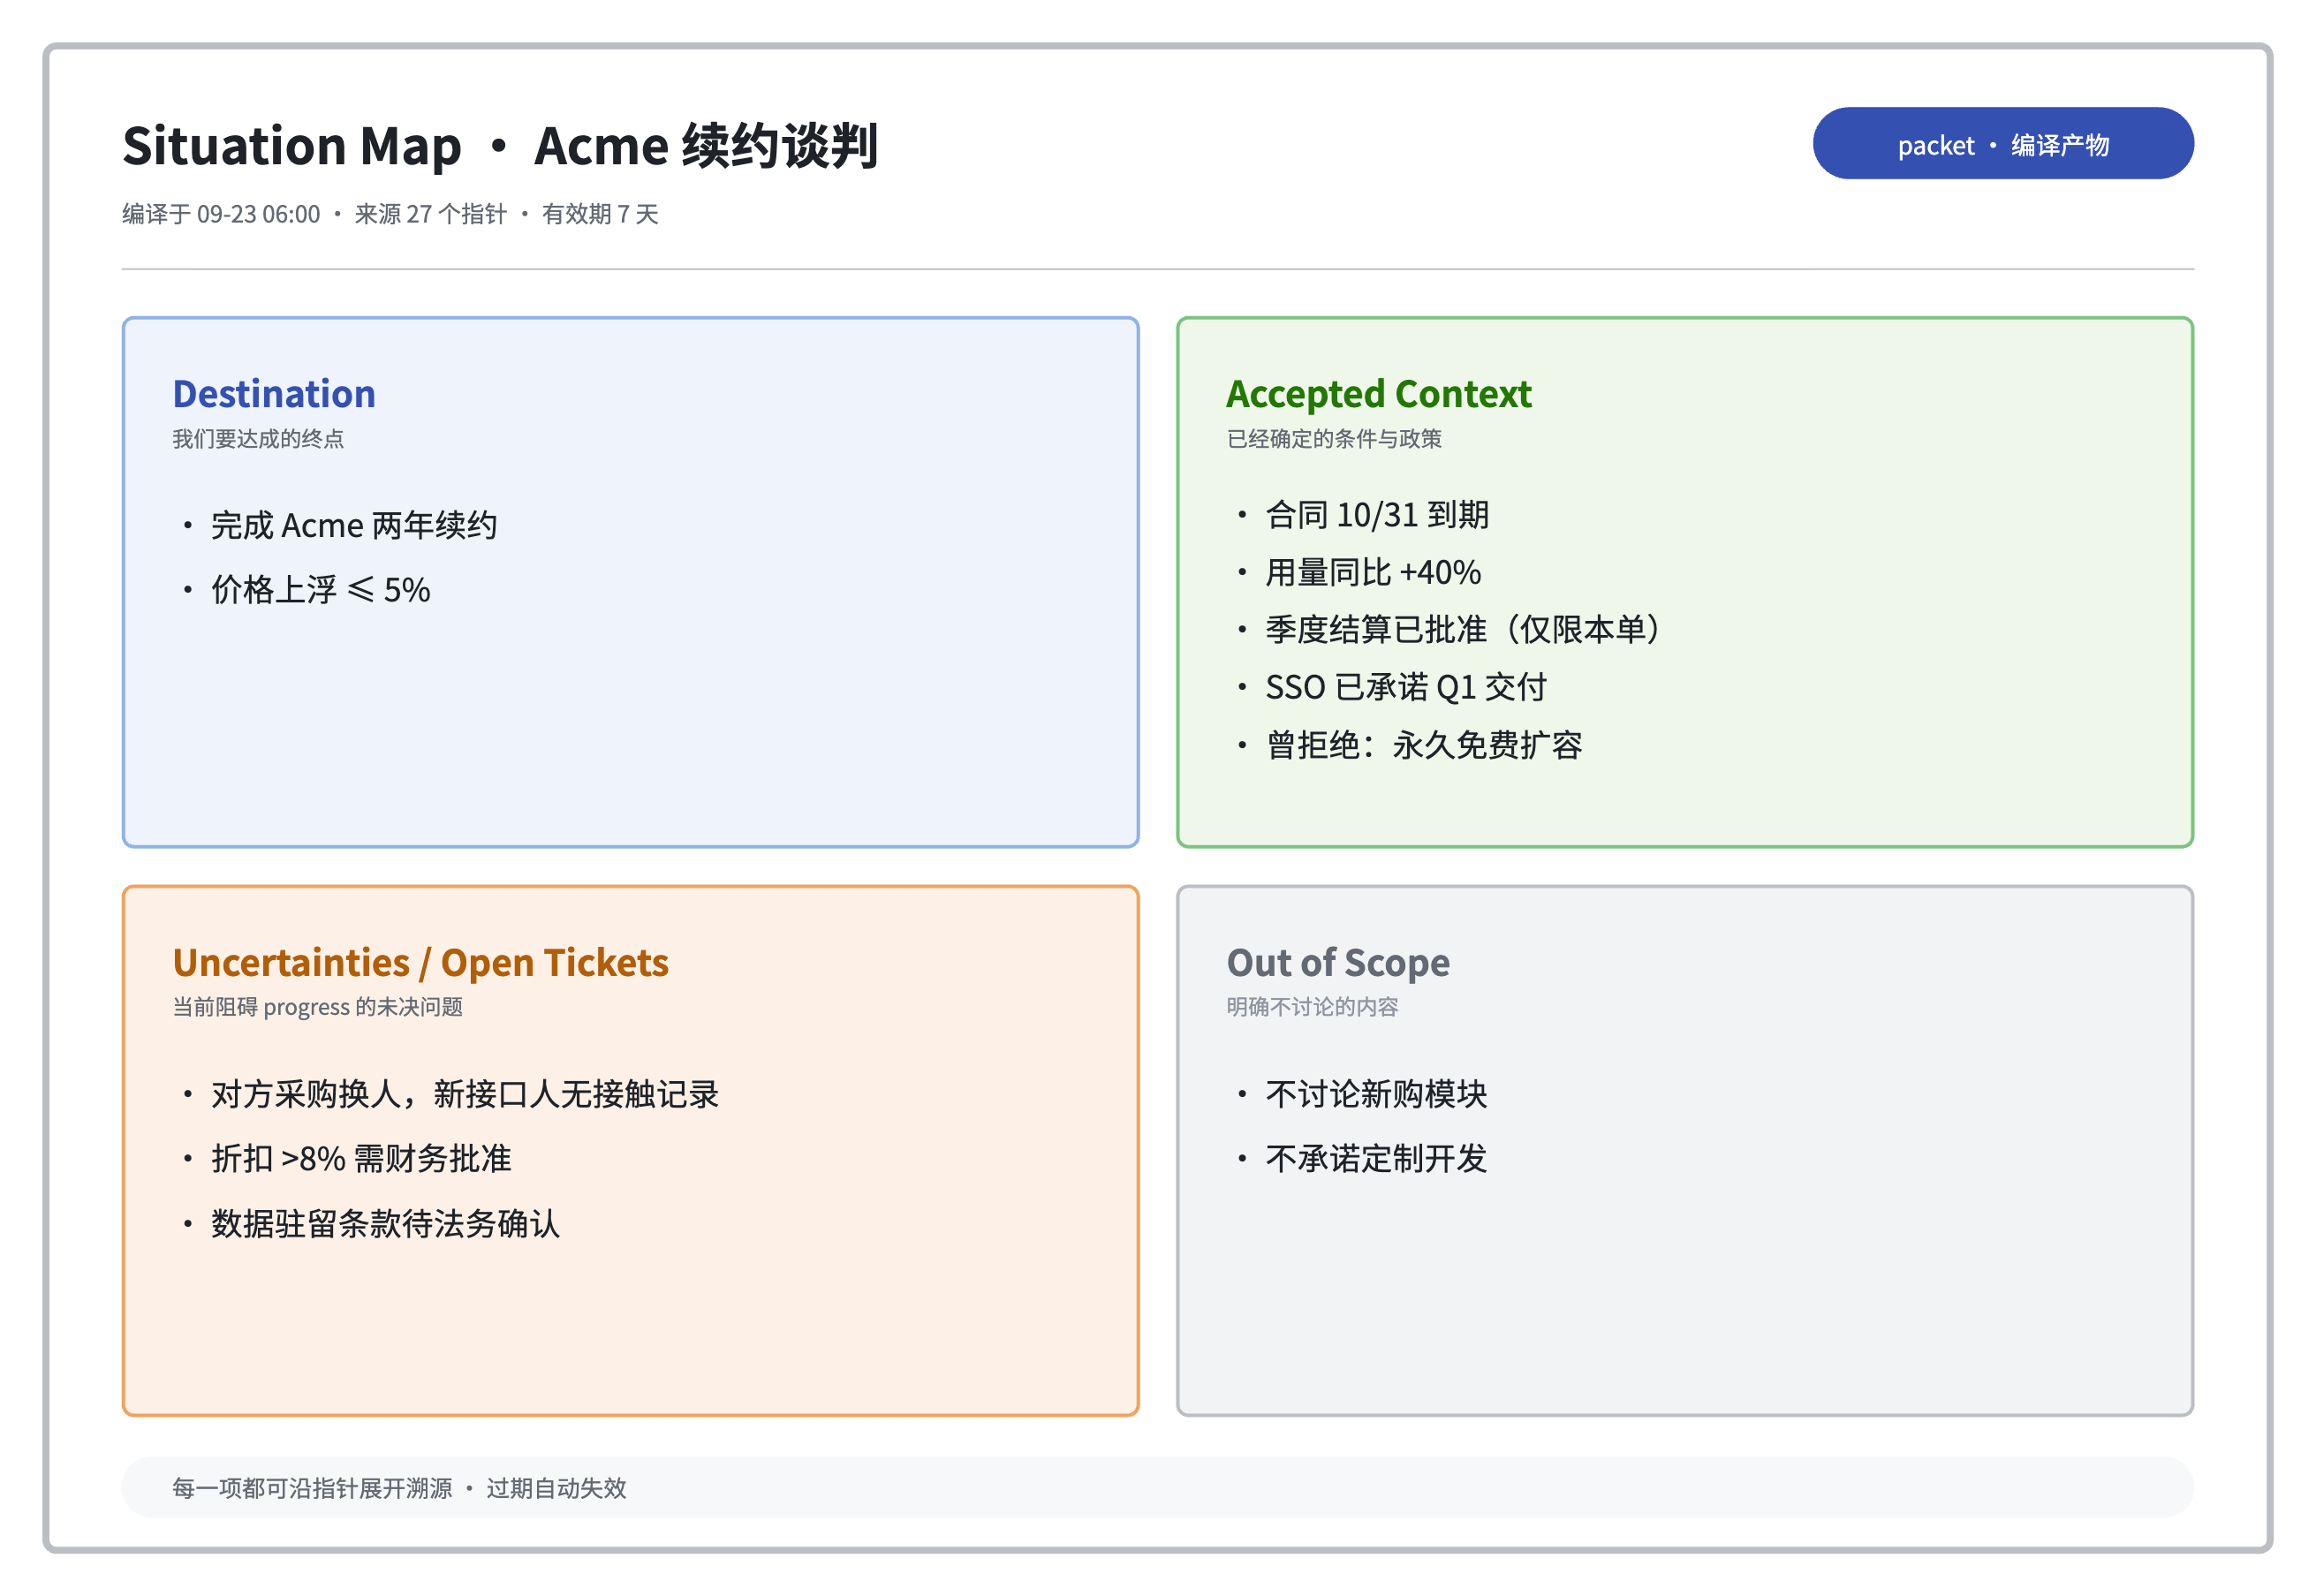Select the 用量同比 +40% item

(x=1373, y=572)
